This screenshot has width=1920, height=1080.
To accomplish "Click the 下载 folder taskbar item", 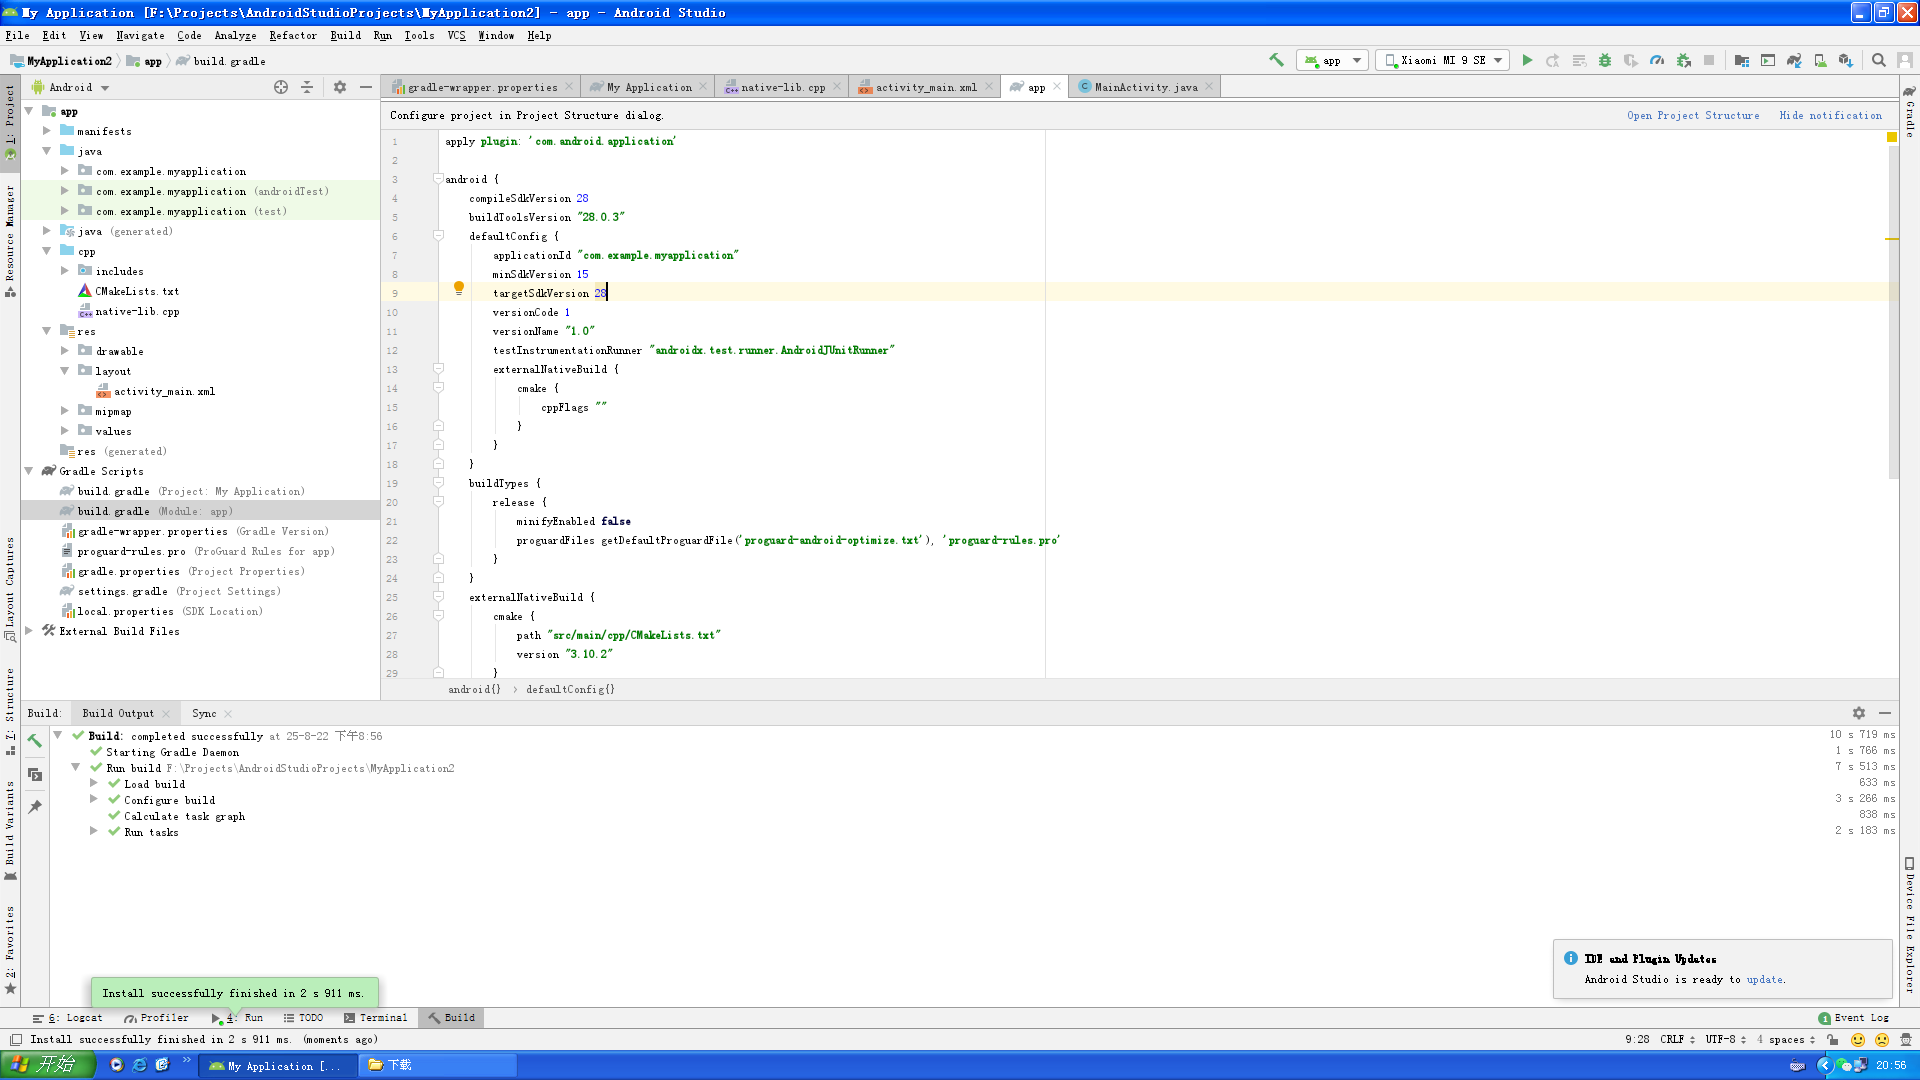I will (440, 1065).
